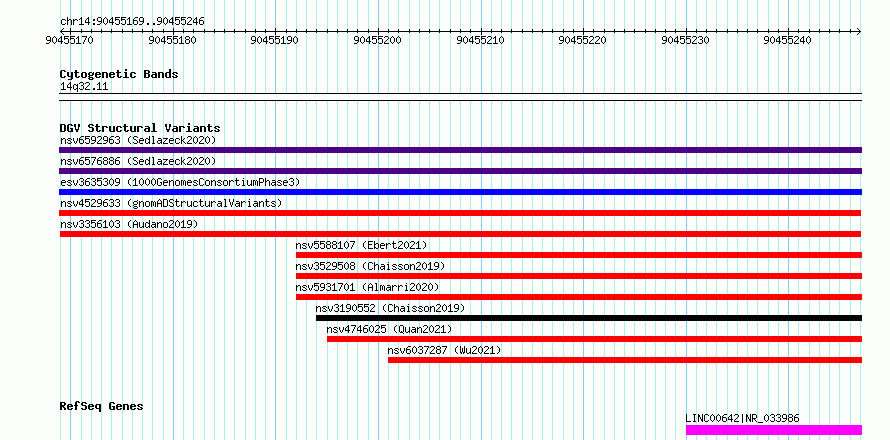The image size is (890, 440).
Task: Select the purple bar under nsv6592963
Action: tap(460, 150)
